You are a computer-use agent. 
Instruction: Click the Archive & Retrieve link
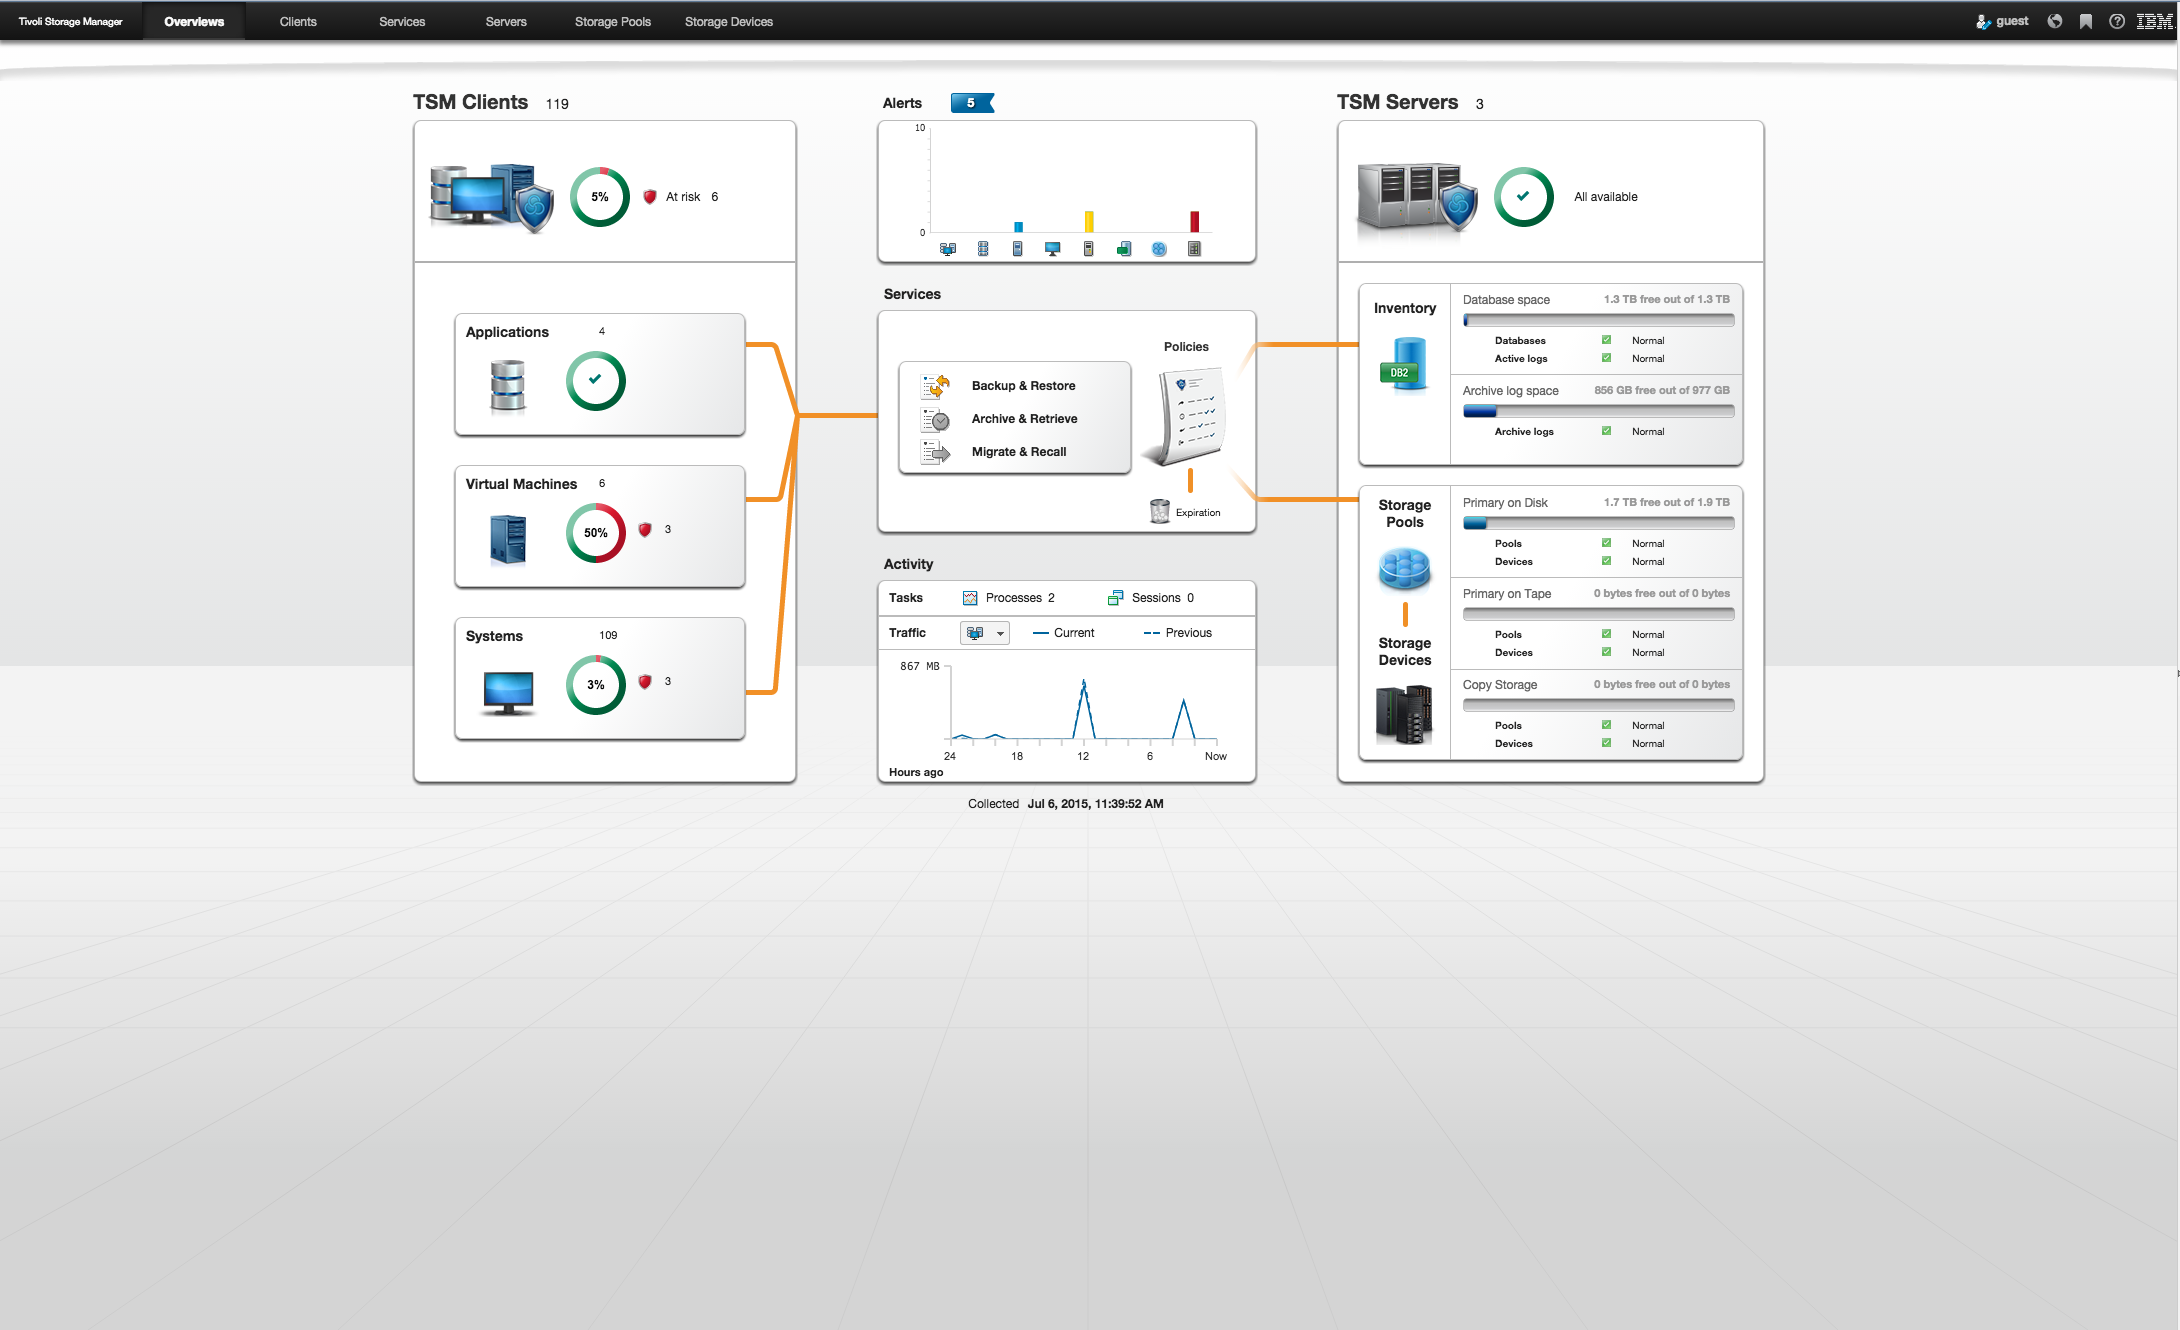click(x=1025, y=419)
